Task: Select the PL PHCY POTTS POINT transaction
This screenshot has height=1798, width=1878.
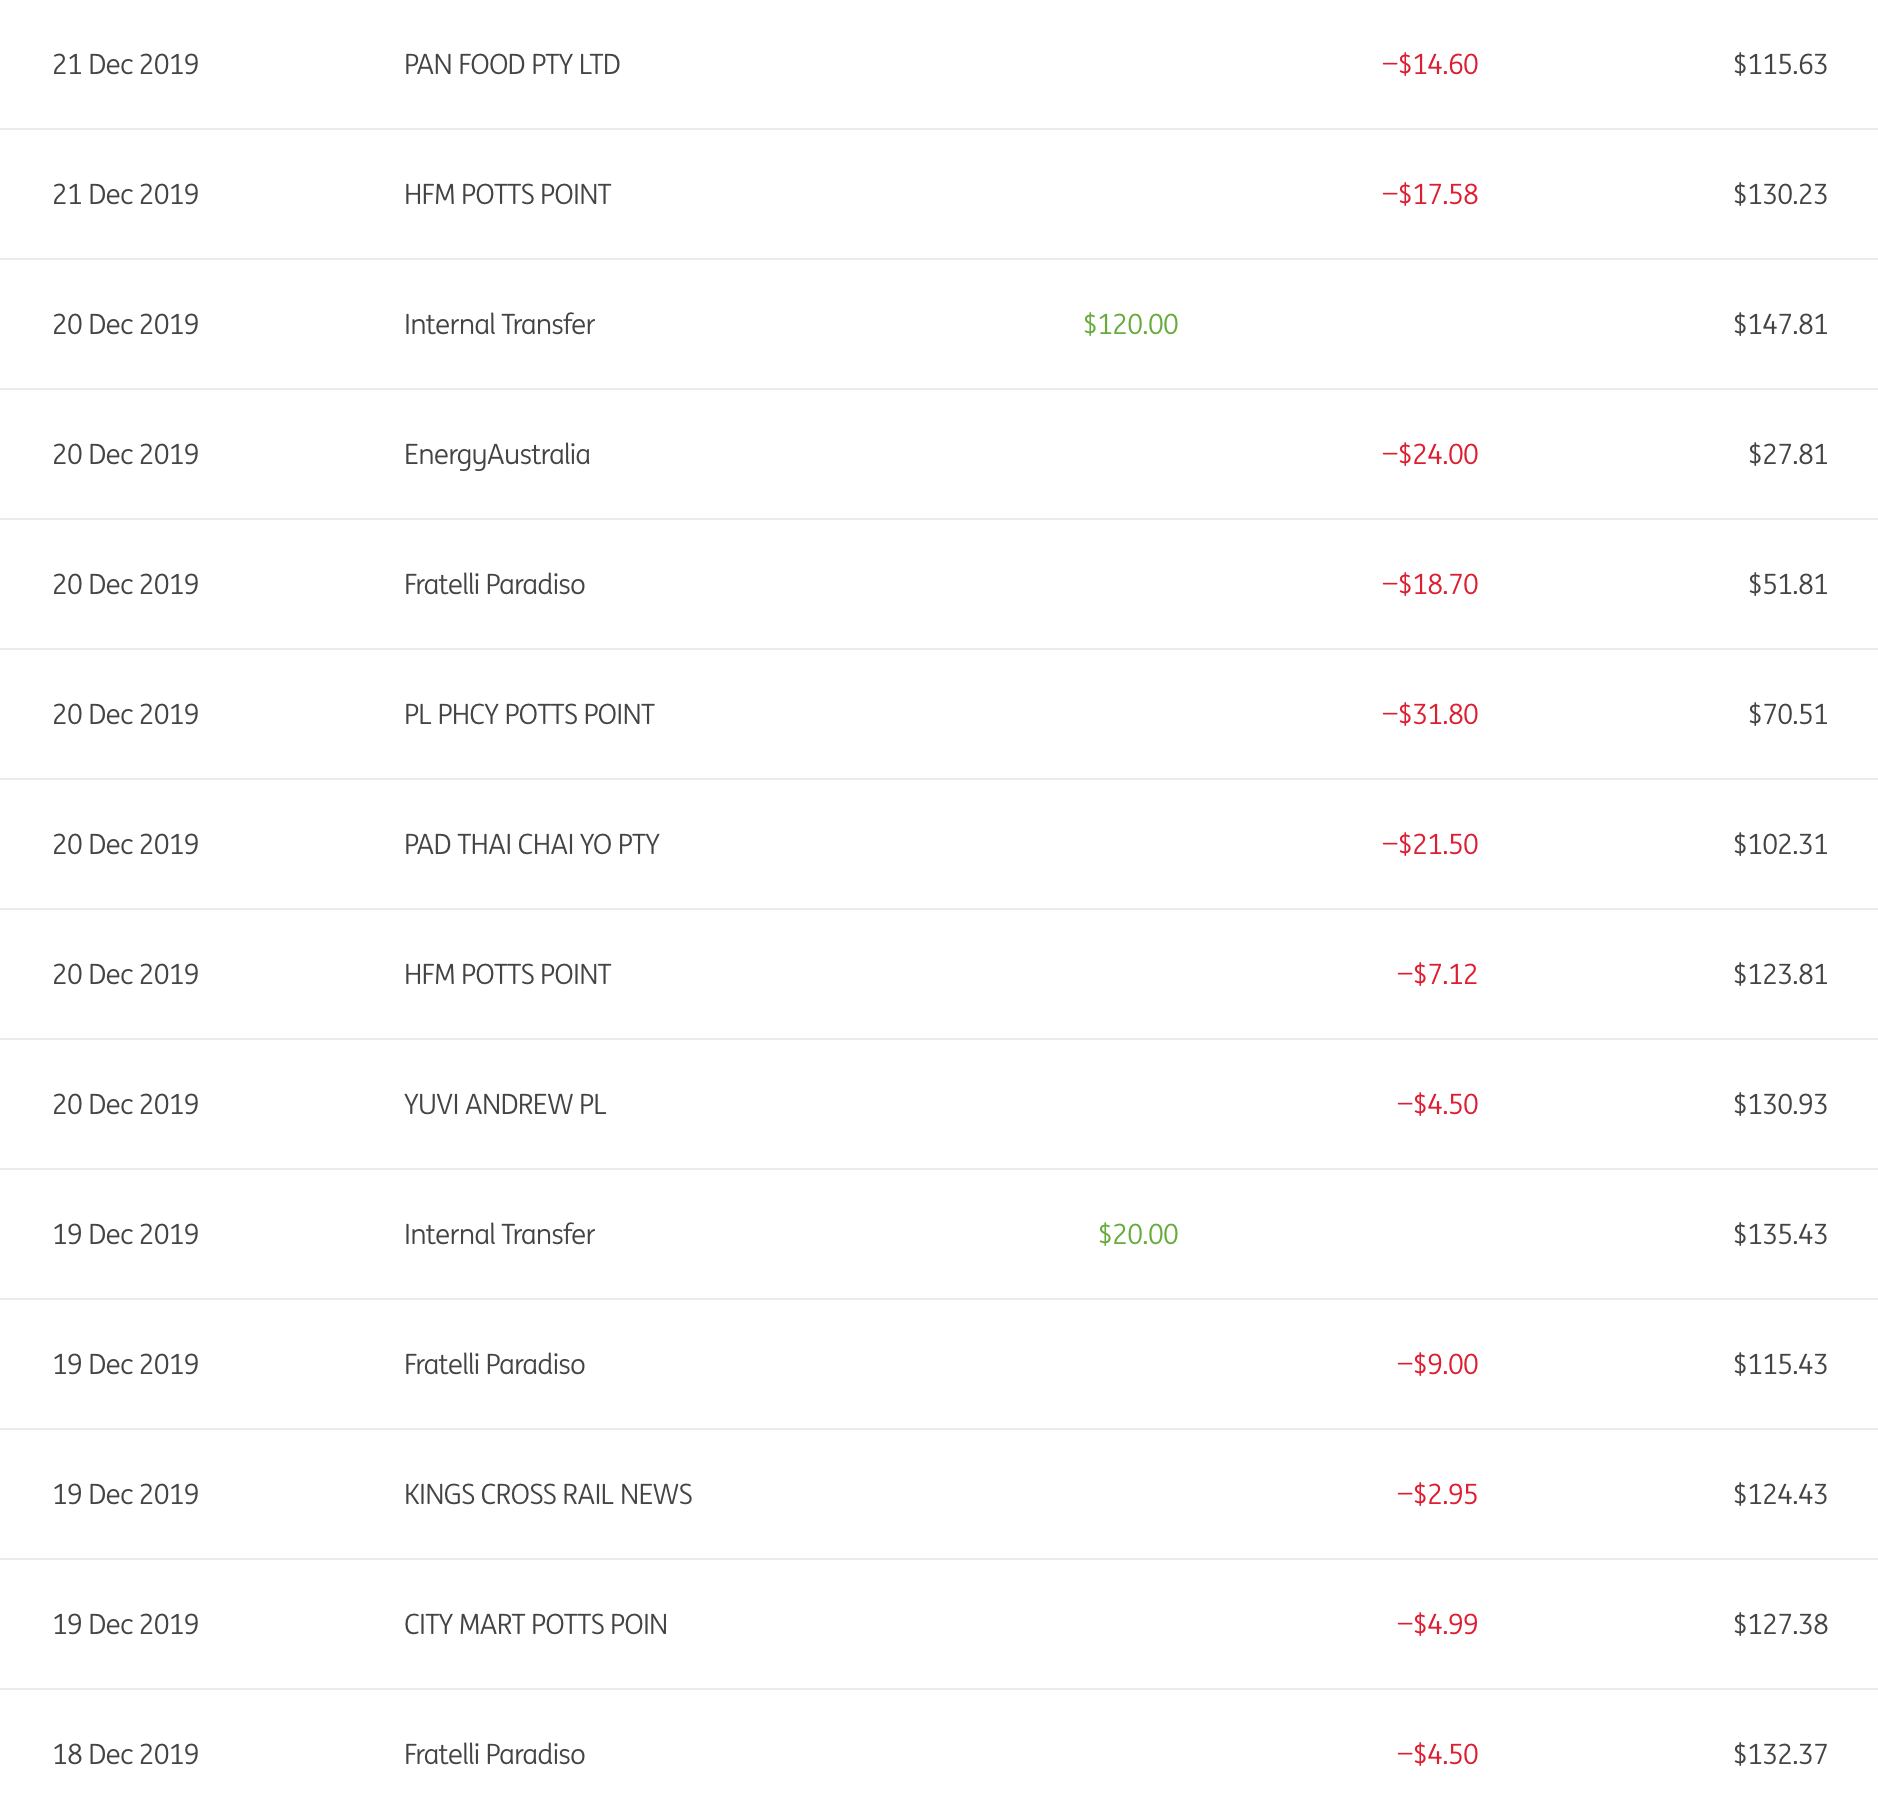Action: pos(529,715)
